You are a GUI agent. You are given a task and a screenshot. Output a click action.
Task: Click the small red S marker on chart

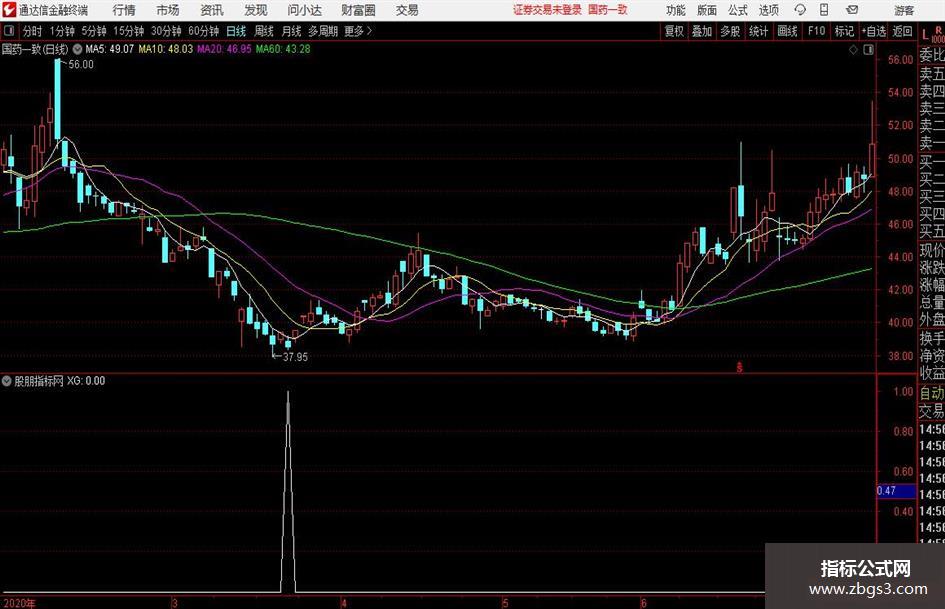tap(739, 367)
